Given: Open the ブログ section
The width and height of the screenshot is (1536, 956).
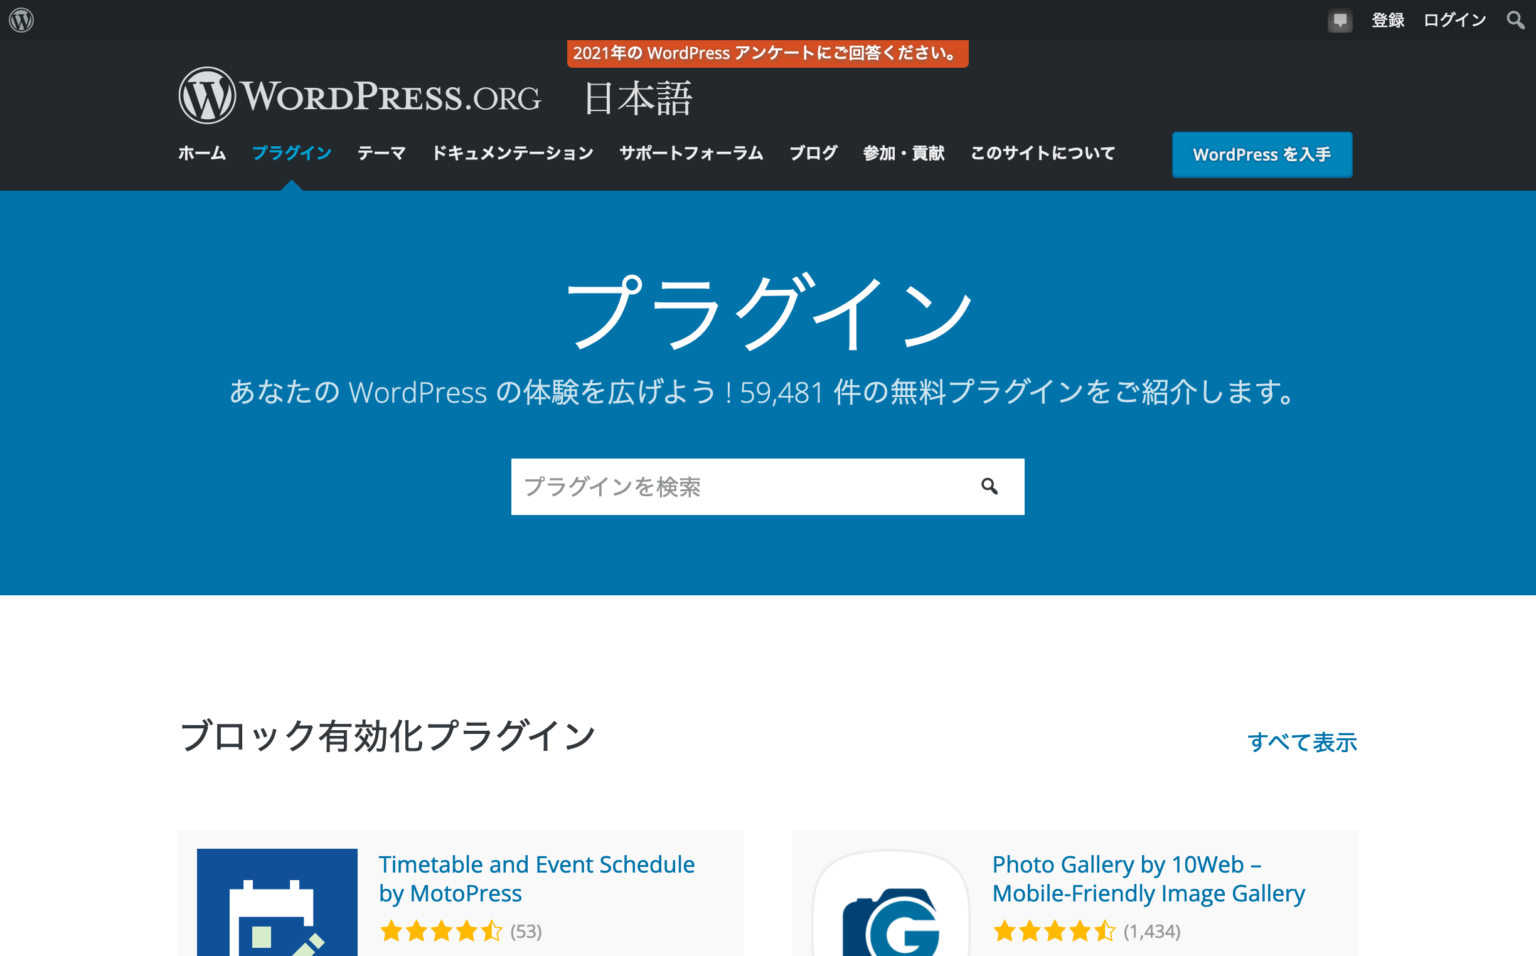Looking at the screenshot, I should click(813, 153).
